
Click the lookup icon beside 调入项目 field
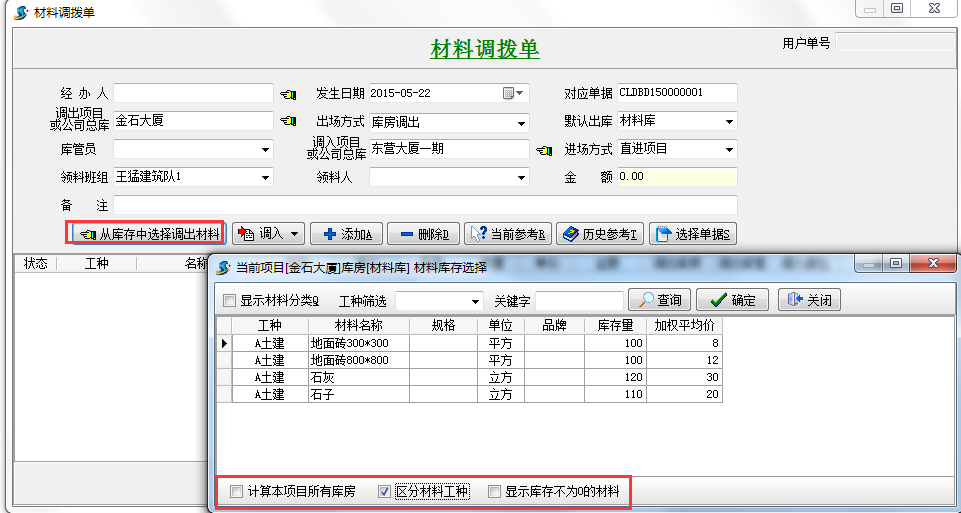coord(544,151)
